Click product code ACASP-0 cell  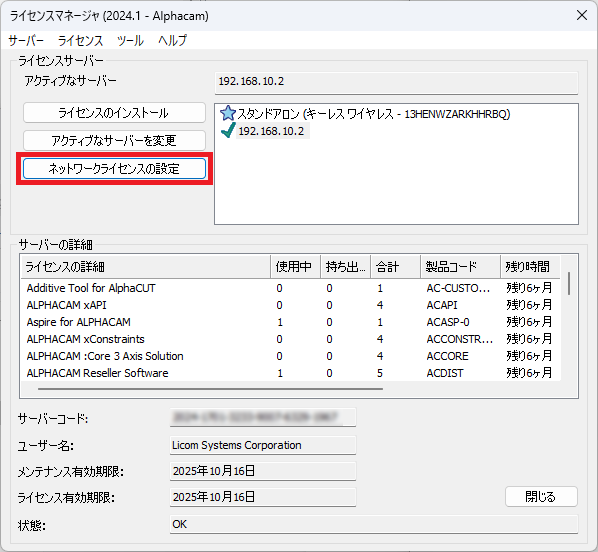[448, 322]
